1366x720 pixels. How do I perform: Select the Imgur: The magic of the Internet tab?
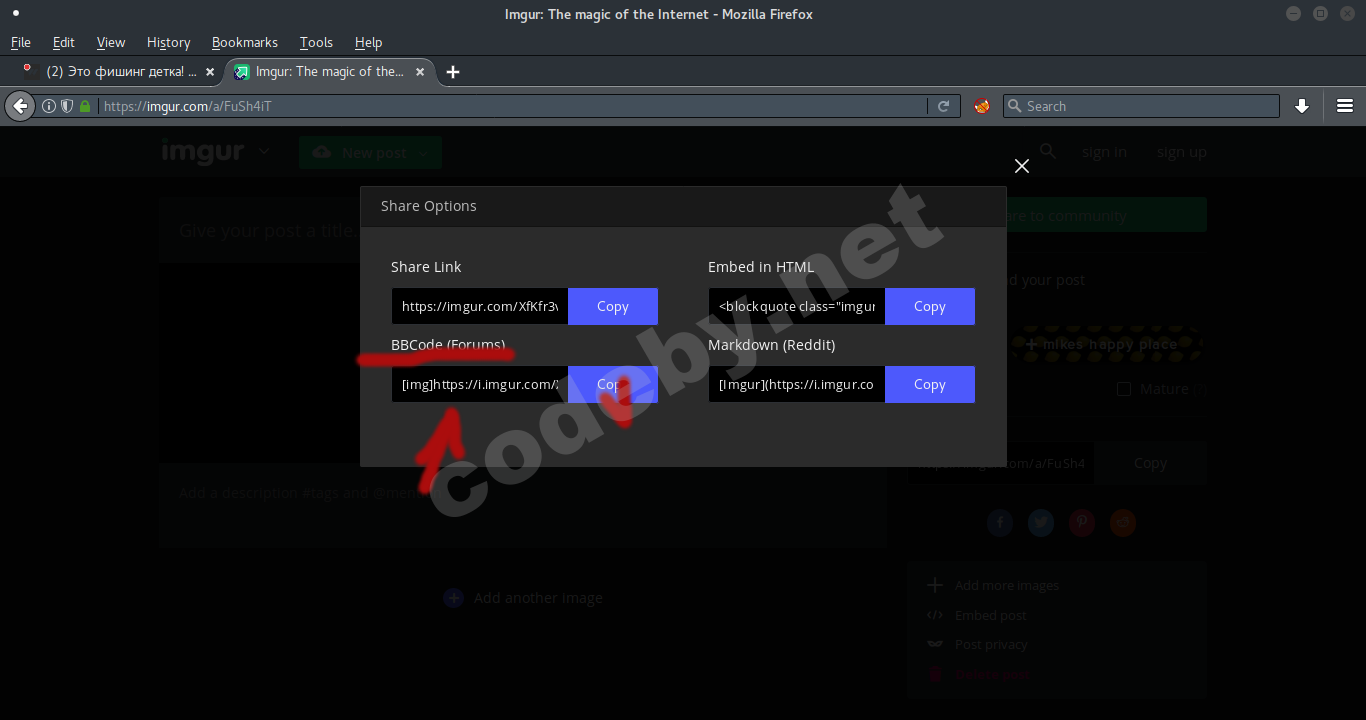click(330, 72)
